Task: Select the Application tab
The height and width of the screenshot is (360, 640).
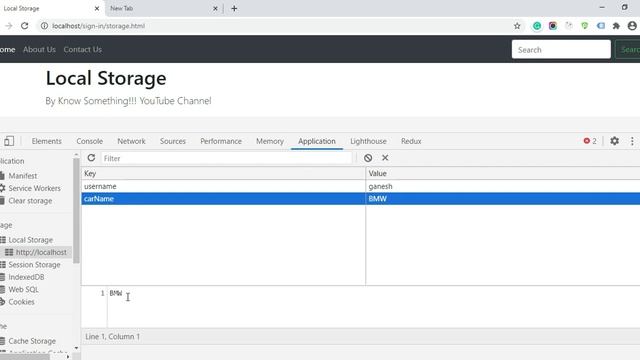Action: pyautogui.click(x=317, y=141)
